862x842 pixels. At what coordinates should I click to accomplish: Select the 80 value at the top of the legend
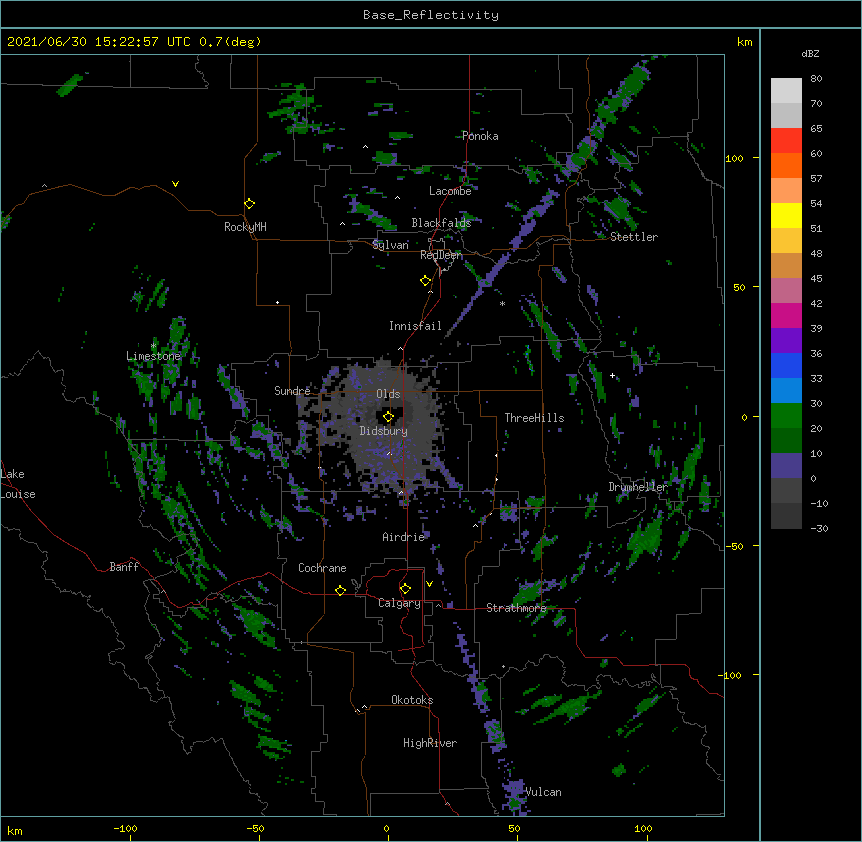tap(816, 79)
